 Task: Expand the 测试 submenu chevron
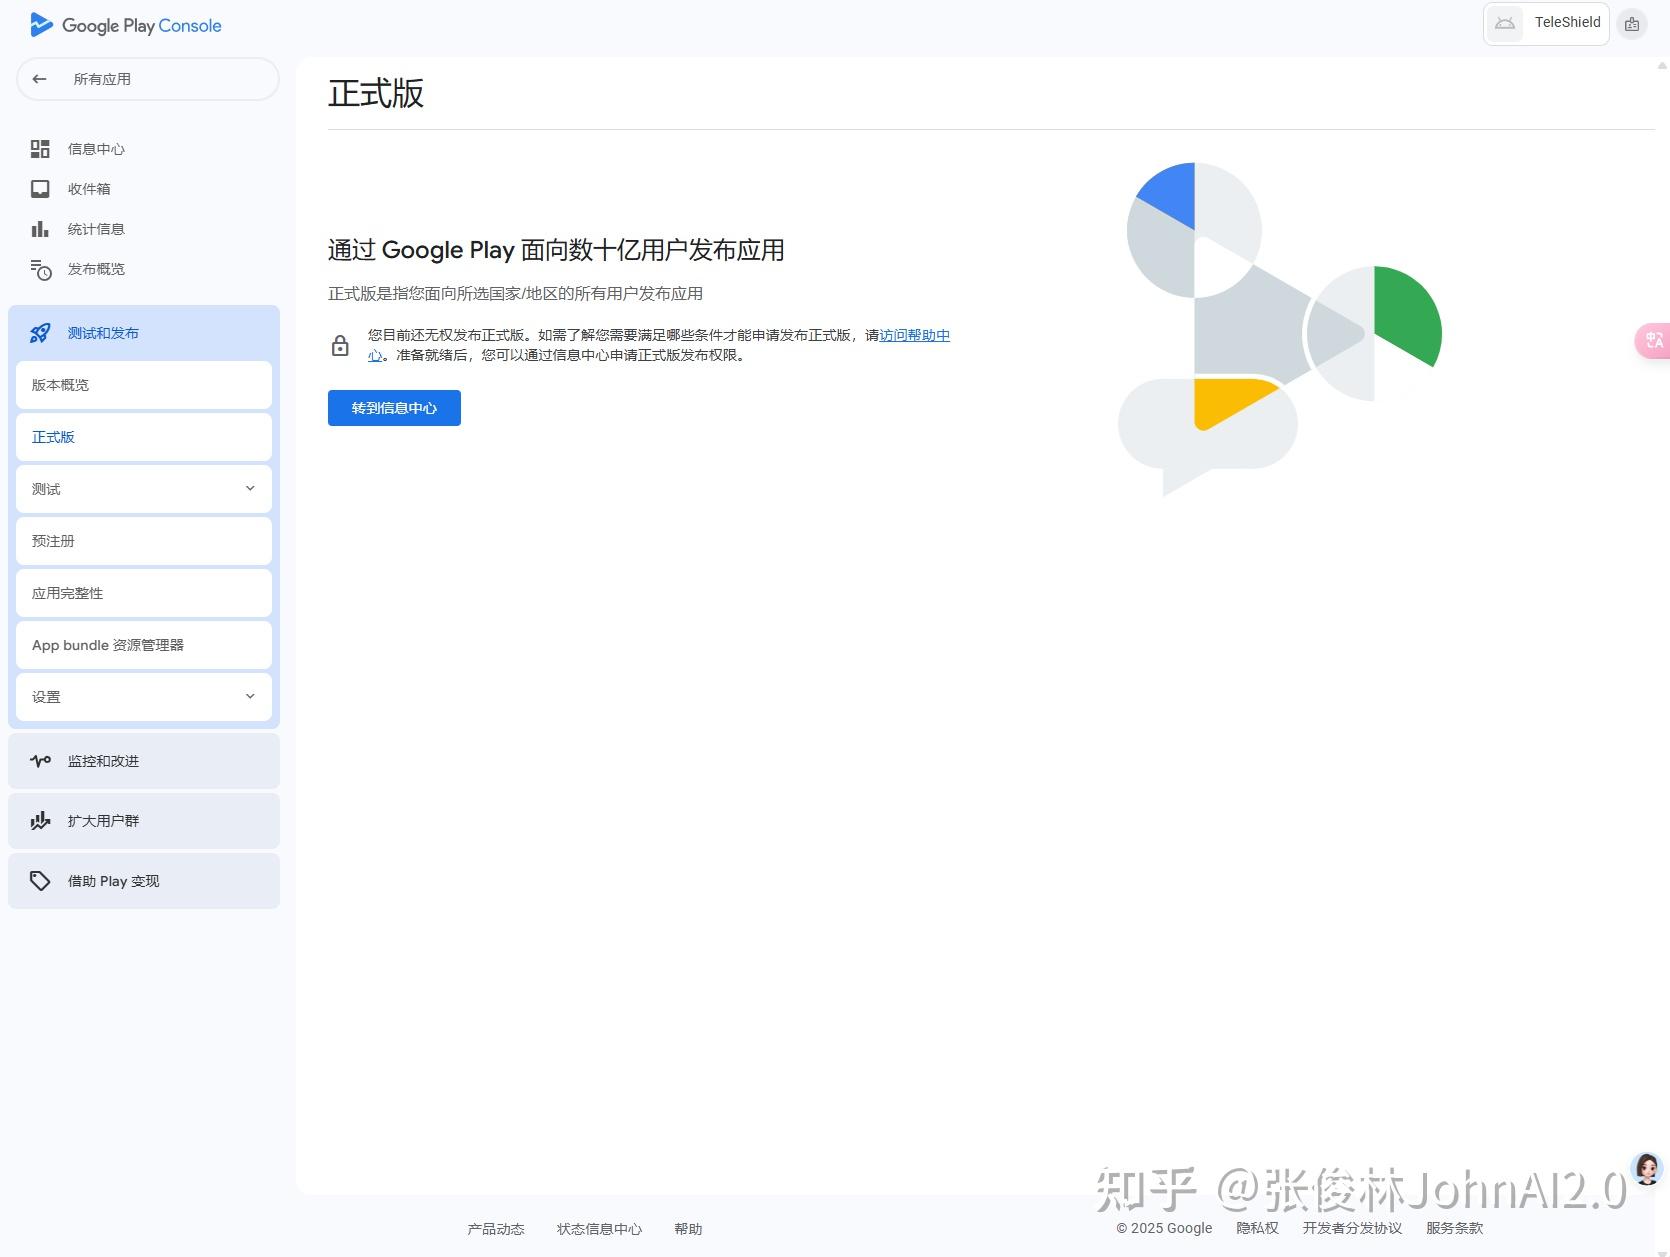pos(250,489)
